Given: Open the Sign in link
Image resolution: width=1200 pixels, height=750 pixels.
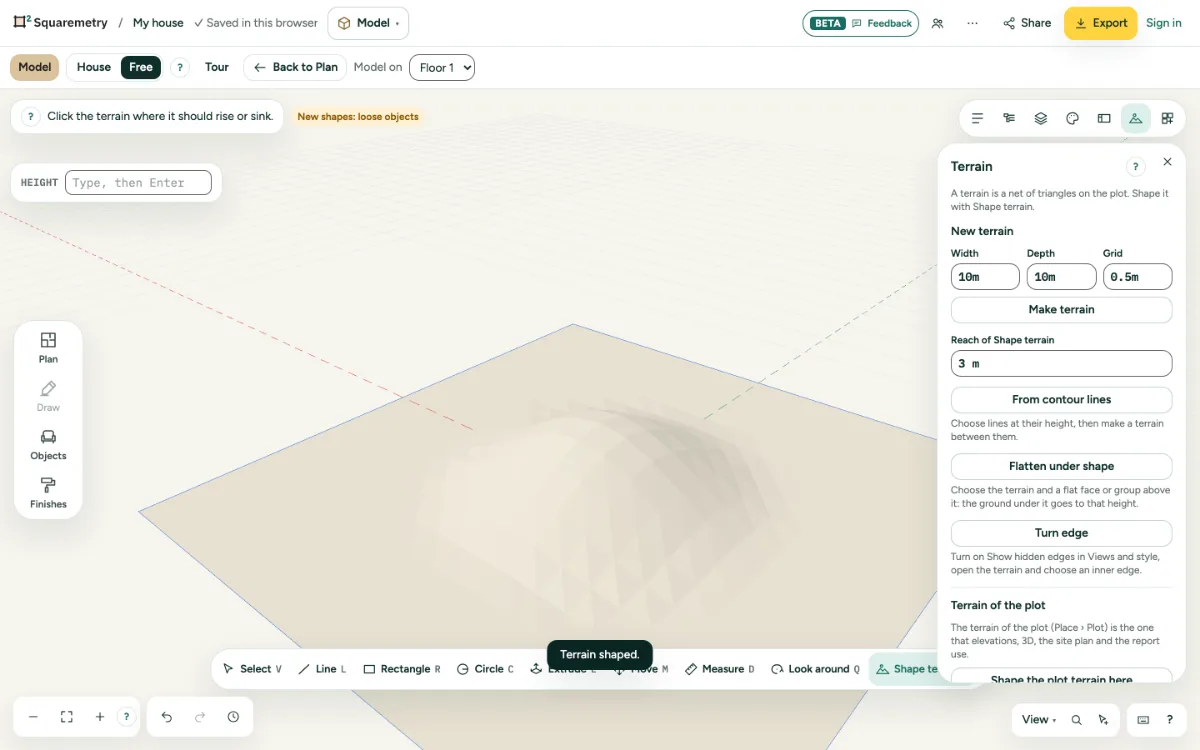Looking at the screenshot, I should (x=1164, y=23).
